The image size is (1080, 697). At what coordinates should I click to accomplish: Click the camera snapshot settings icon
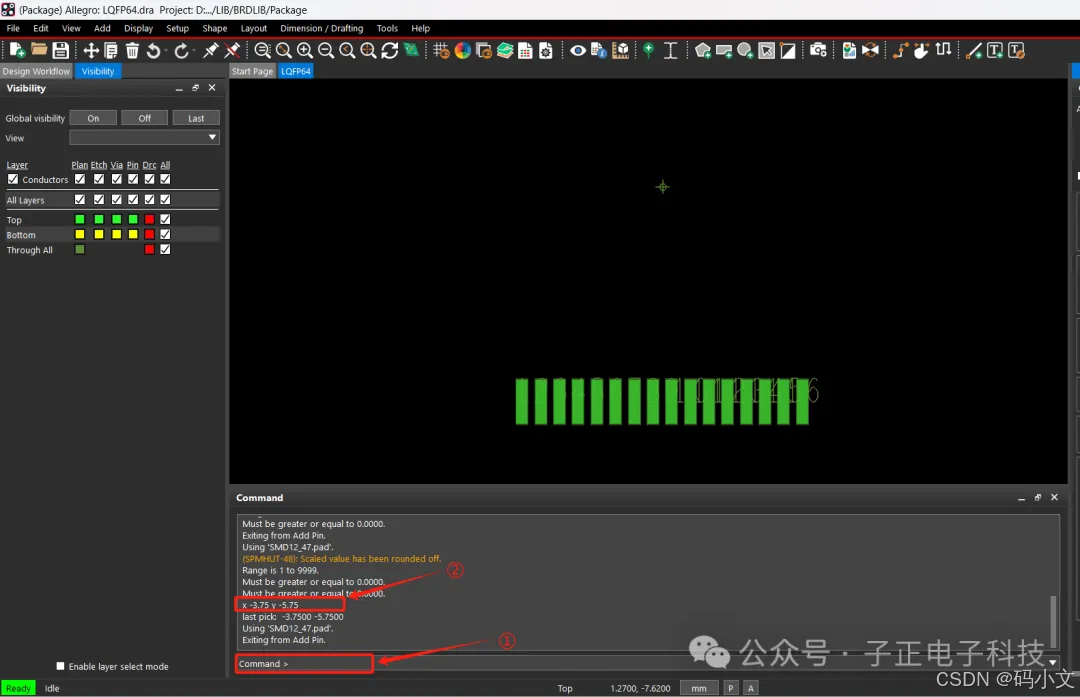coord(818,50)
